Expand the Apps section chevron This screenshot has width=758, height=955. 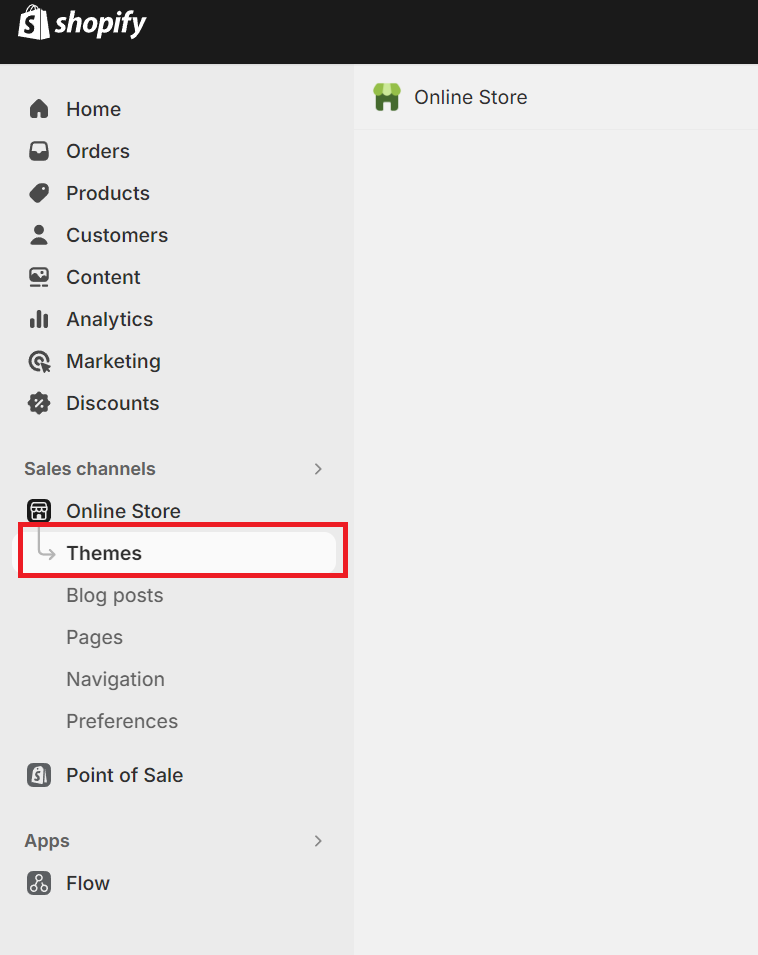tap(318, 841)
